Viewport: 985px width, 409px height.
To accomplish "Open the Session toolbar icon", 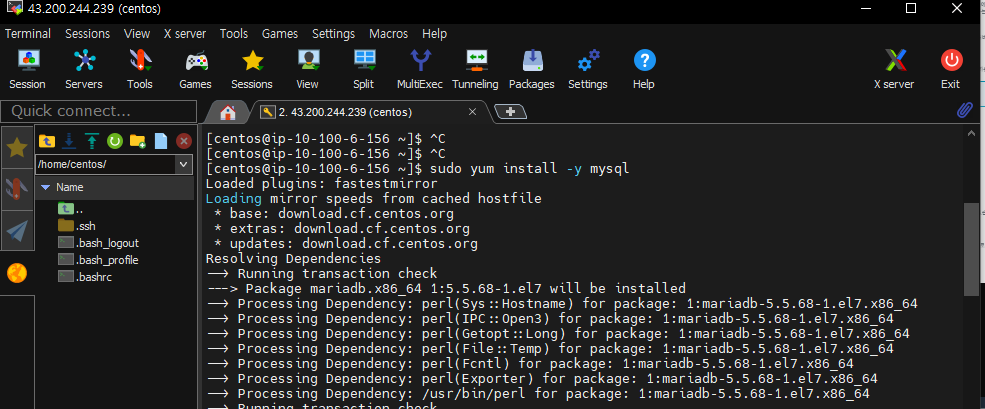I will [x=27, y=69].
